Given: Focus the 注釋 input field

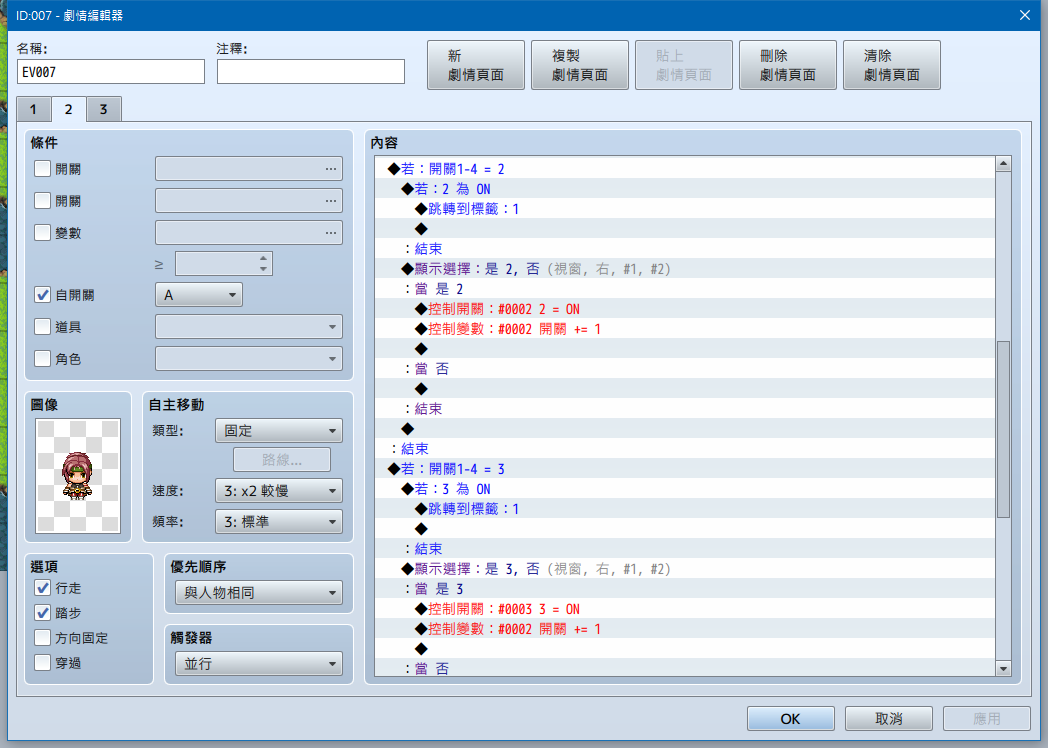Looking at the screenshot, I should click(x=311, y=72).
